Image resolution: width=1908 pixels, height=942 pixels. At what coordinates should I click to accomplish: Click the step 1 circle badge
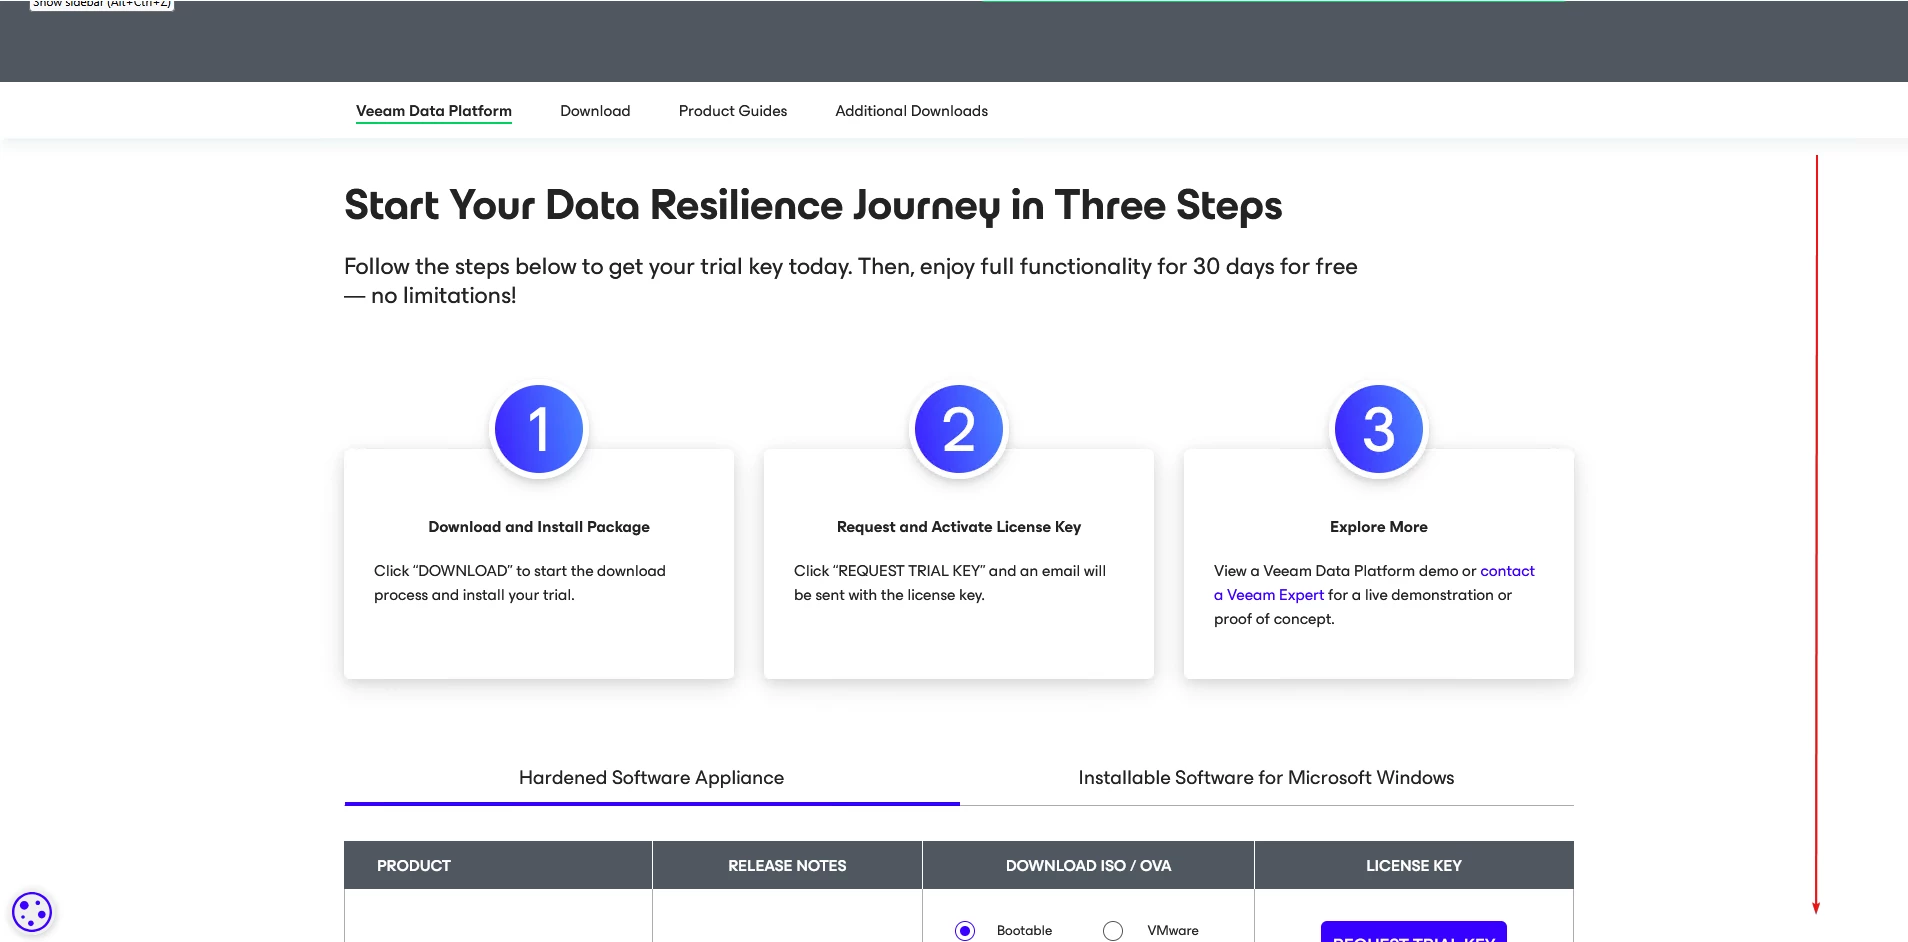pos(539,430)
